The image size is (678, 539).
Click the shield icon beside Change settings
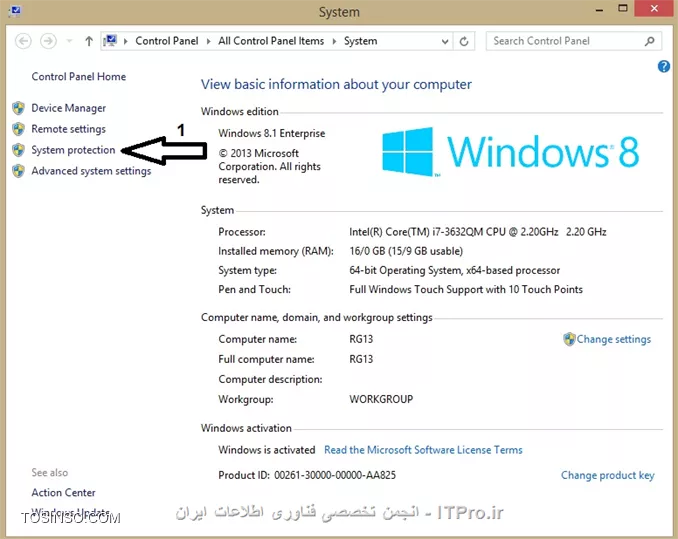tap(569, 339)
